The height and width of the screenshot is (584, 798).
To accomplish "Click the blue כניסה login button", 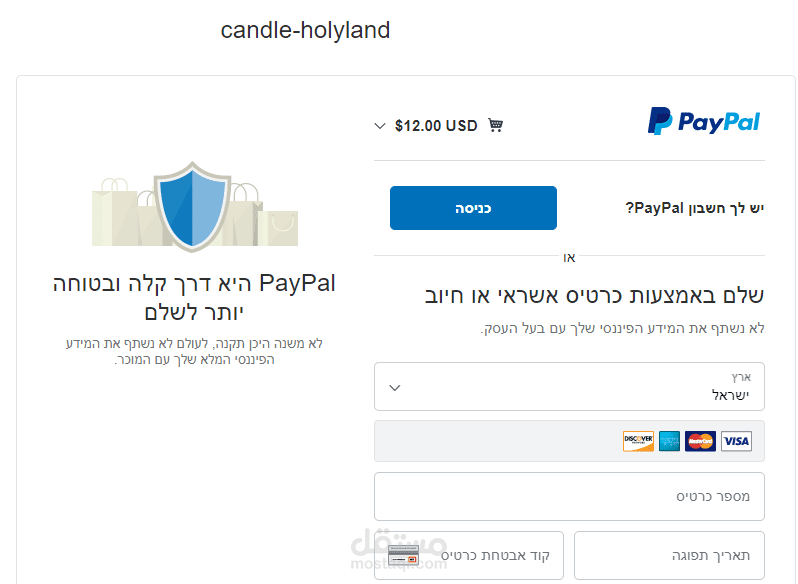I will pos(473,208).
